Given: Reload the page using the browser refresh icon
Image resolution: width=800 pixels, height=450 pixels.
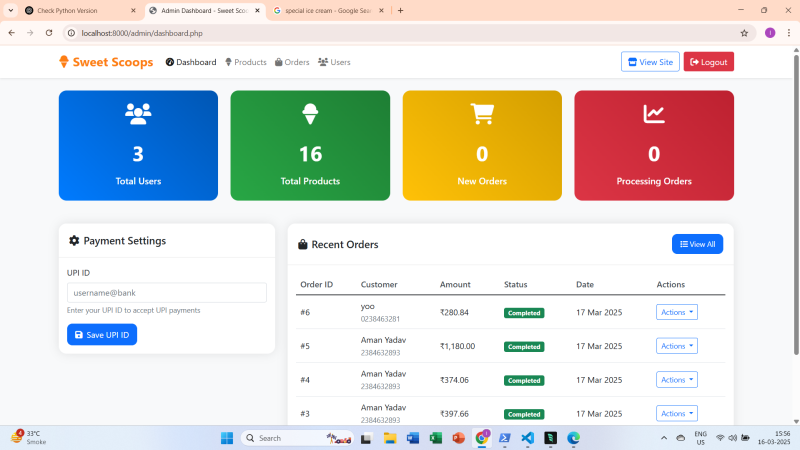Looking at the screenshot, I should point(49,33).
